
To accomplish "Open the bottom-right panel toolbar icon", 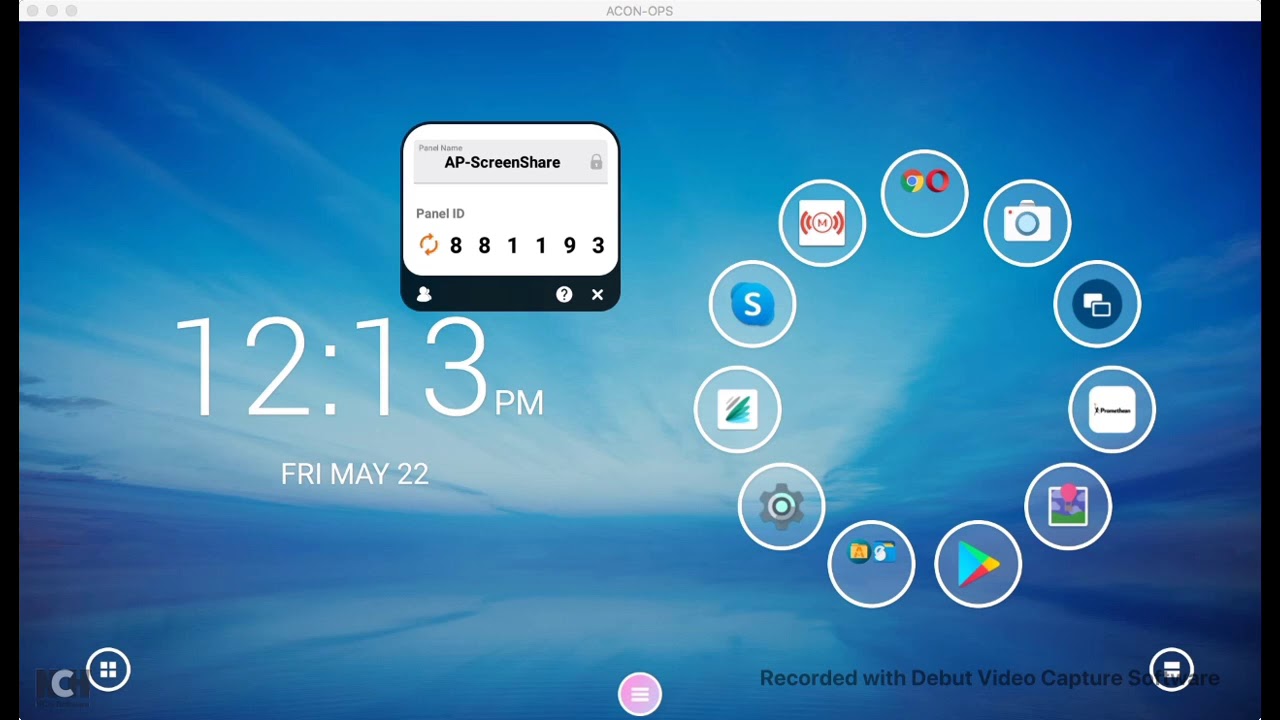I will (x=1171, y=670).
